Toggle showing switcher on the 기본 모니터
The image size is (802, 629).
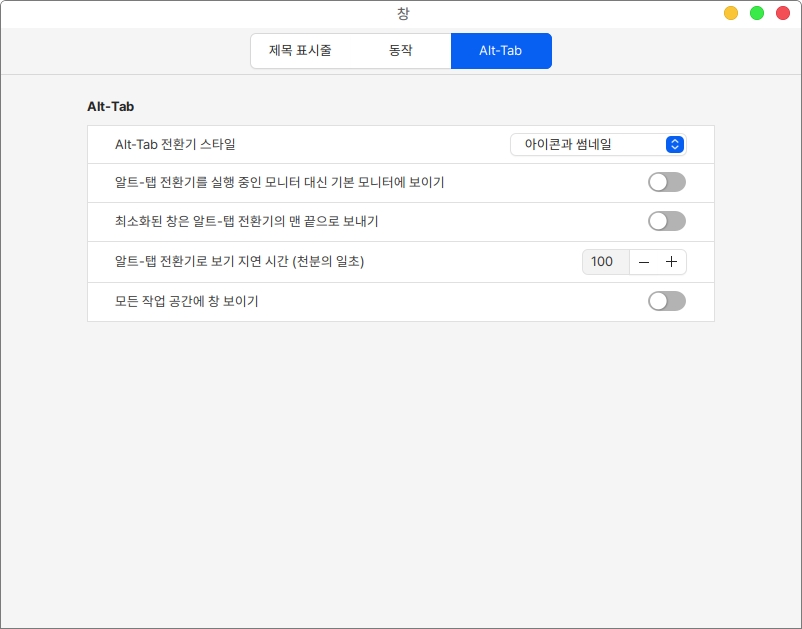point(666,182)
